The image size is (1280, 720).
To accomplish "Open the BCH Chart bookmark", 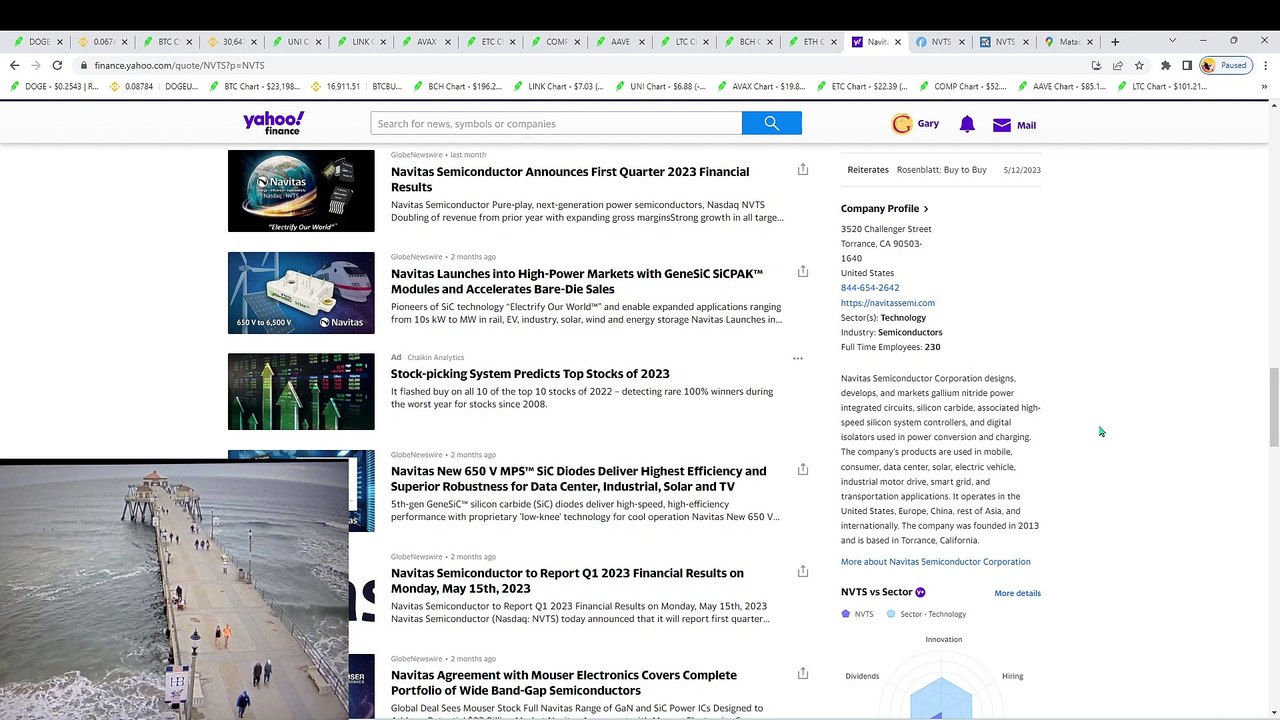I will (x=458, y=86).
